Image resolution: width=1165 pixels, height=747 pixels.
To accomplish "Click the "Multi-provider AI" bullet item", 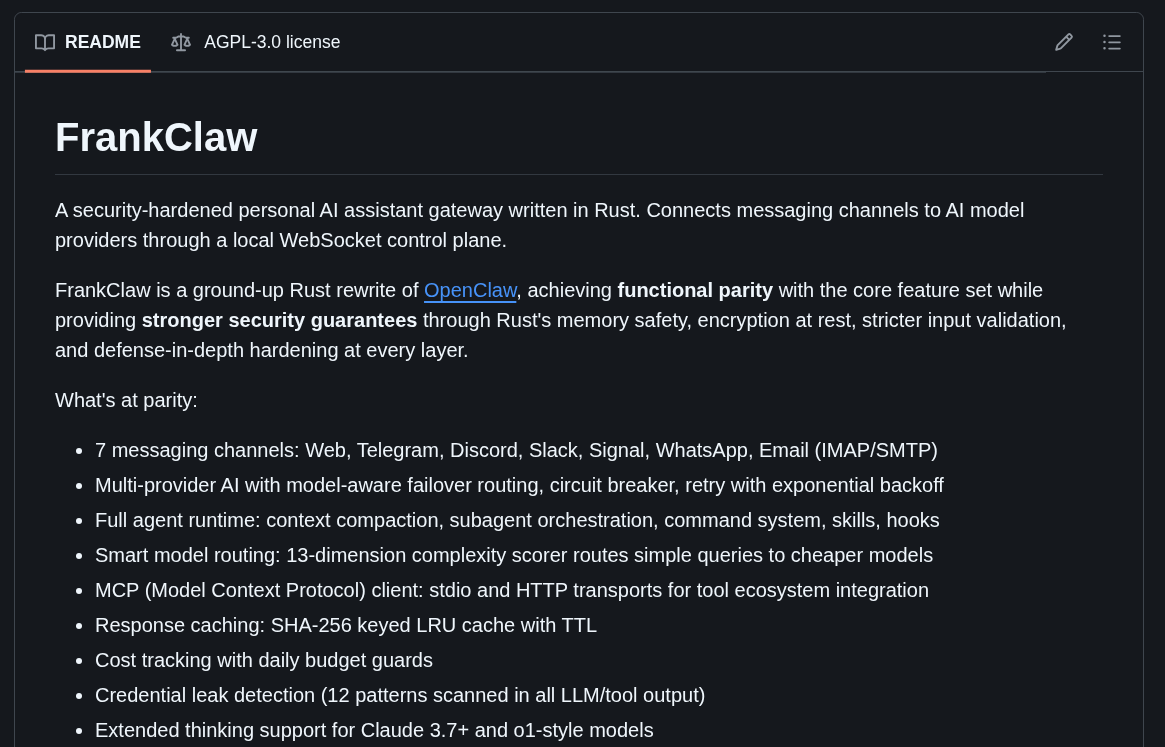I will click(519, 485).
